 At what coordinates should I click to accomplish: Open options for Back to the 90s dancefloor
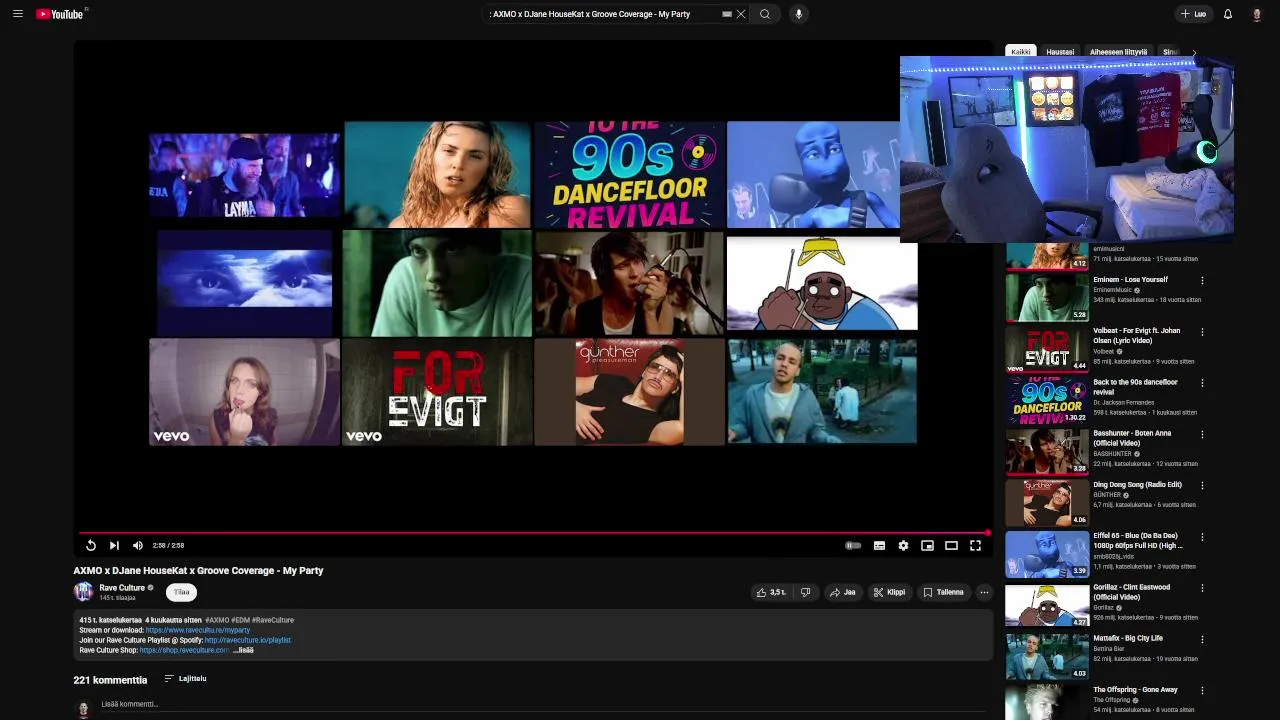pyautogui.click(x=1202, y=382)
